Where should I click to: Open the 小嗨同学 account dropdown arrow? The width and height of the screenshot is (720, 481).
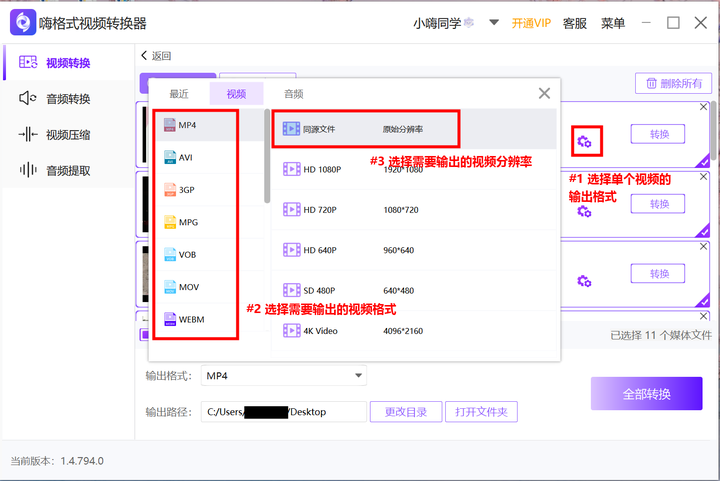(x=494, y=22)
